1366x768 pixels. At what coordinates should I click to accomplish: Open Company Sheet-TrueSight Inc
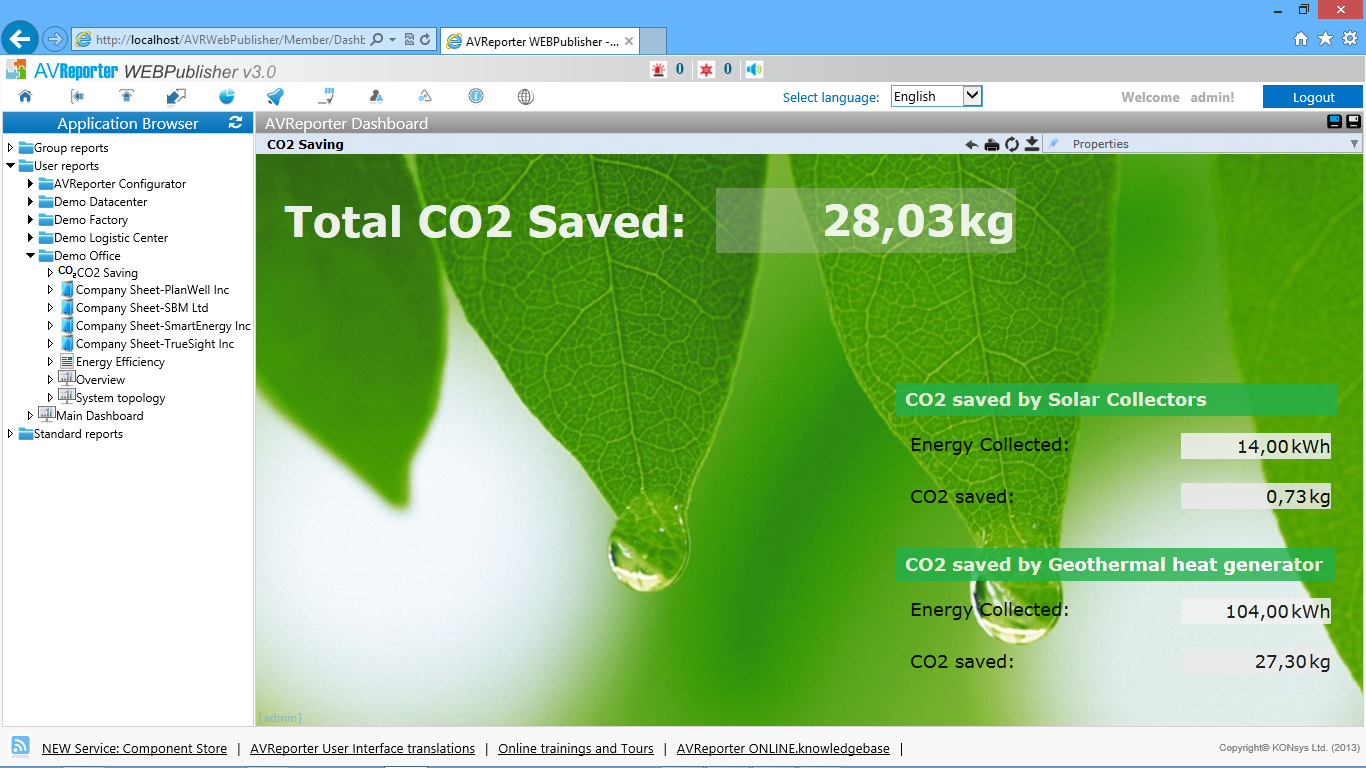[155, 344]
